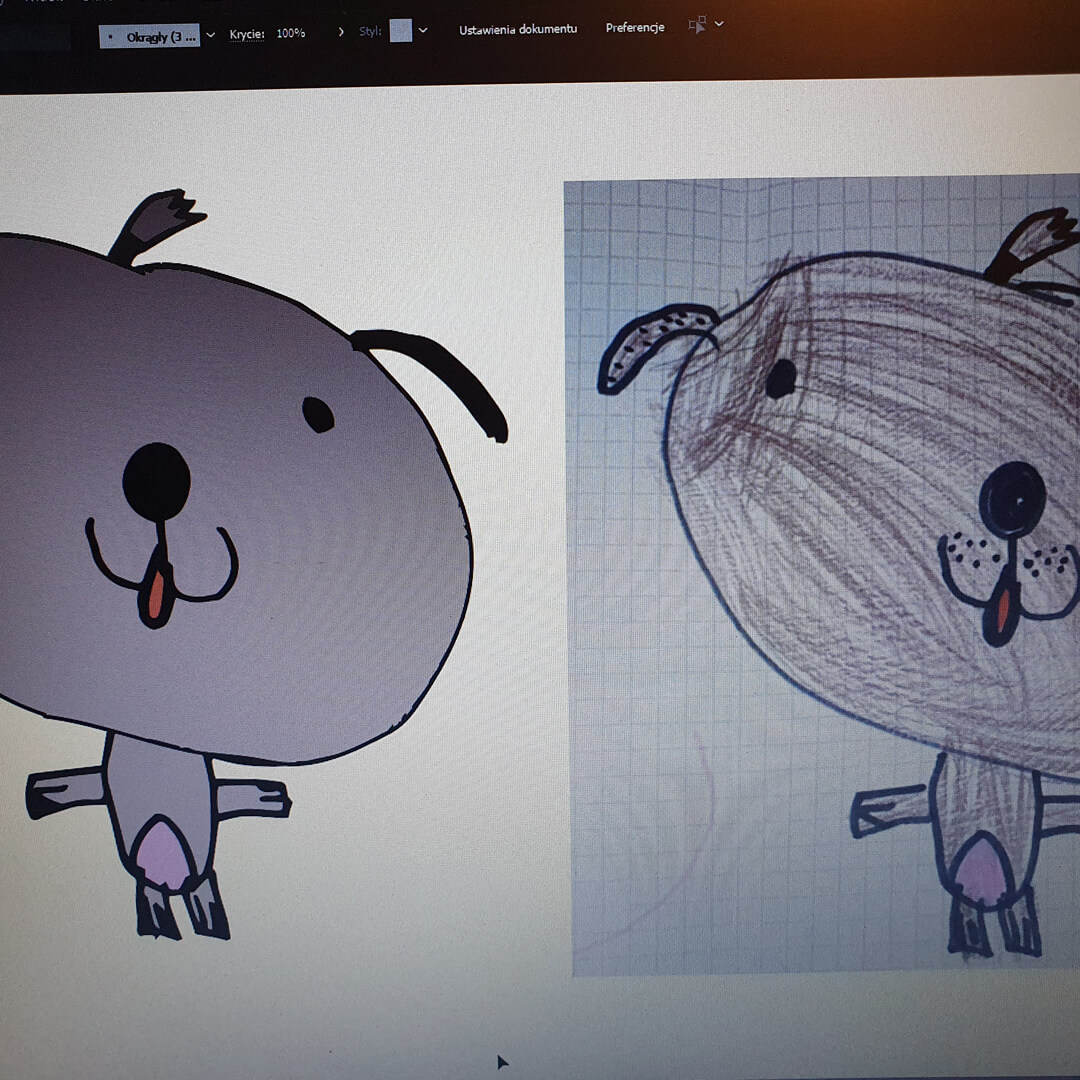The image size is (1080, 1080).
Task: Select the vector dog's orange tongue
Action: [x=156, y=597]
